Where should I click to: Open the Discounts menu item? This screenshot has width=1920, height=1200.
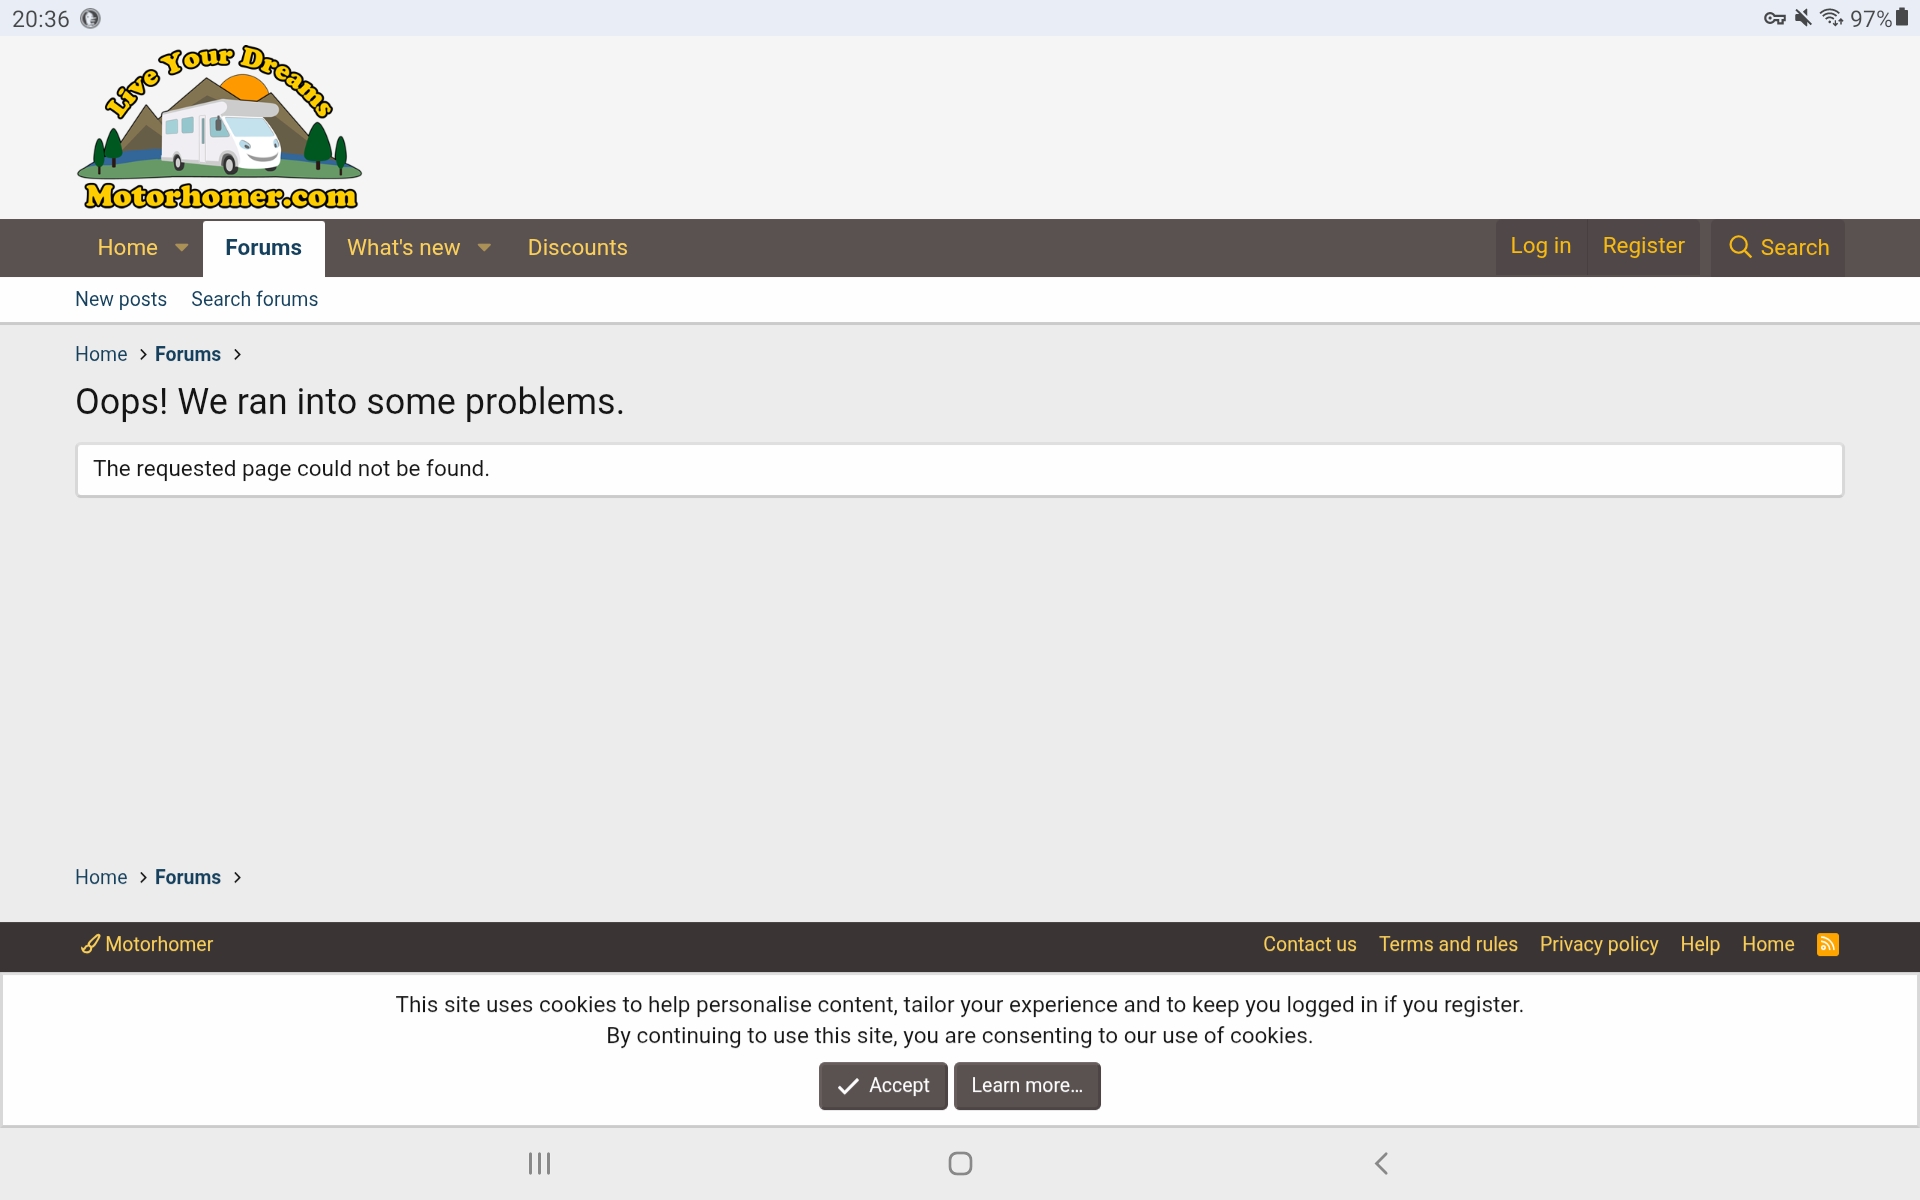pyautogui.click(x=577, y=247)
